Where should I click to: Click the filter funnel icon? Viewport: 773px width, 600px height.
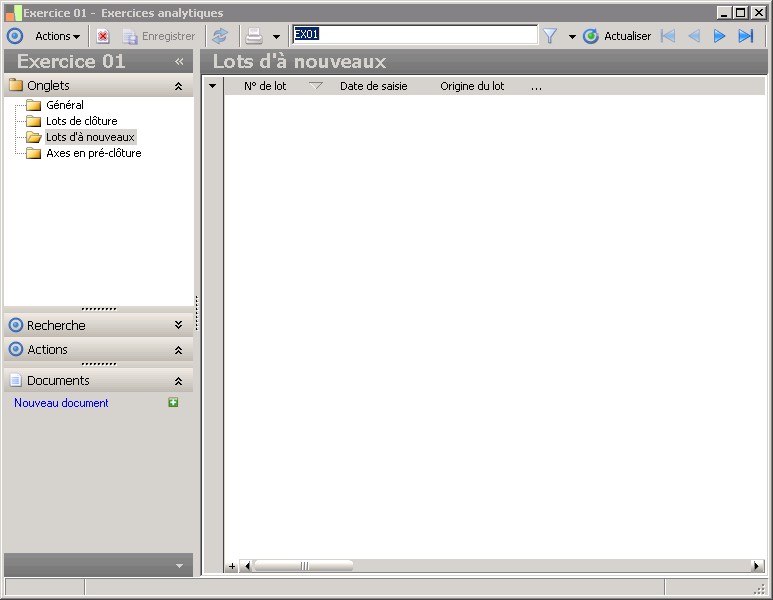pos(550,36)
